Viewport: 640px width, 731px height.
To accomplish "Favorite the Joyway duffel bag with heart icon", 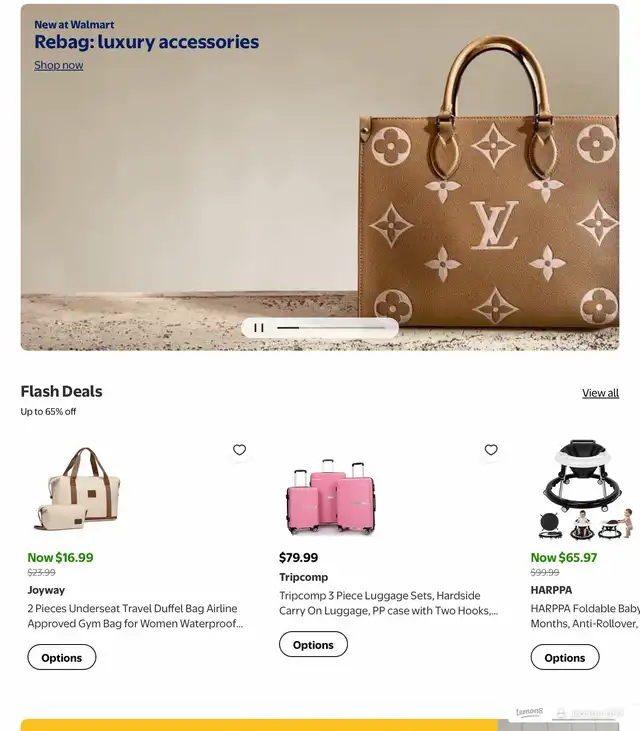I will pyautogui.click(x=239, y=450).
